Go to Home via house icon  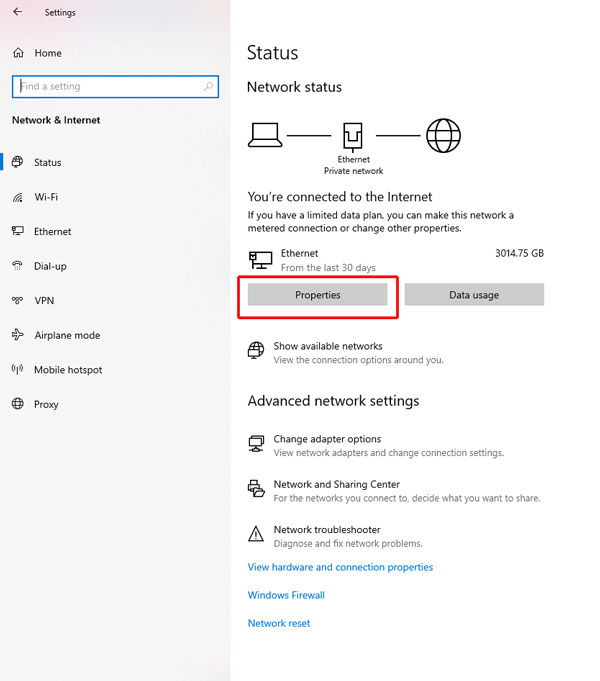[17, 53]
